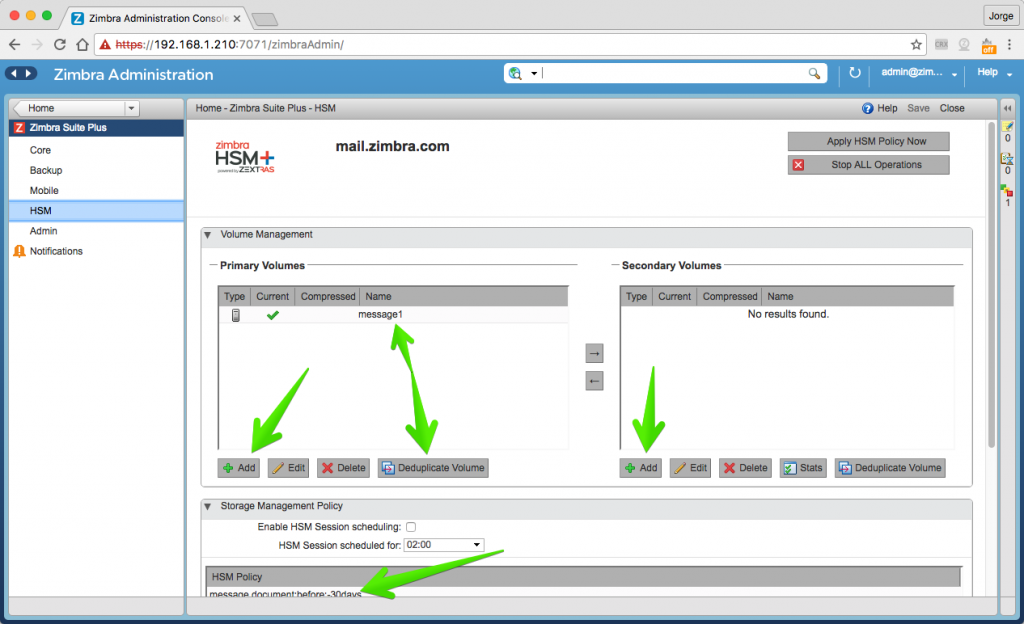
Task: Move volume to primary with left arrow
Action: 594,381
